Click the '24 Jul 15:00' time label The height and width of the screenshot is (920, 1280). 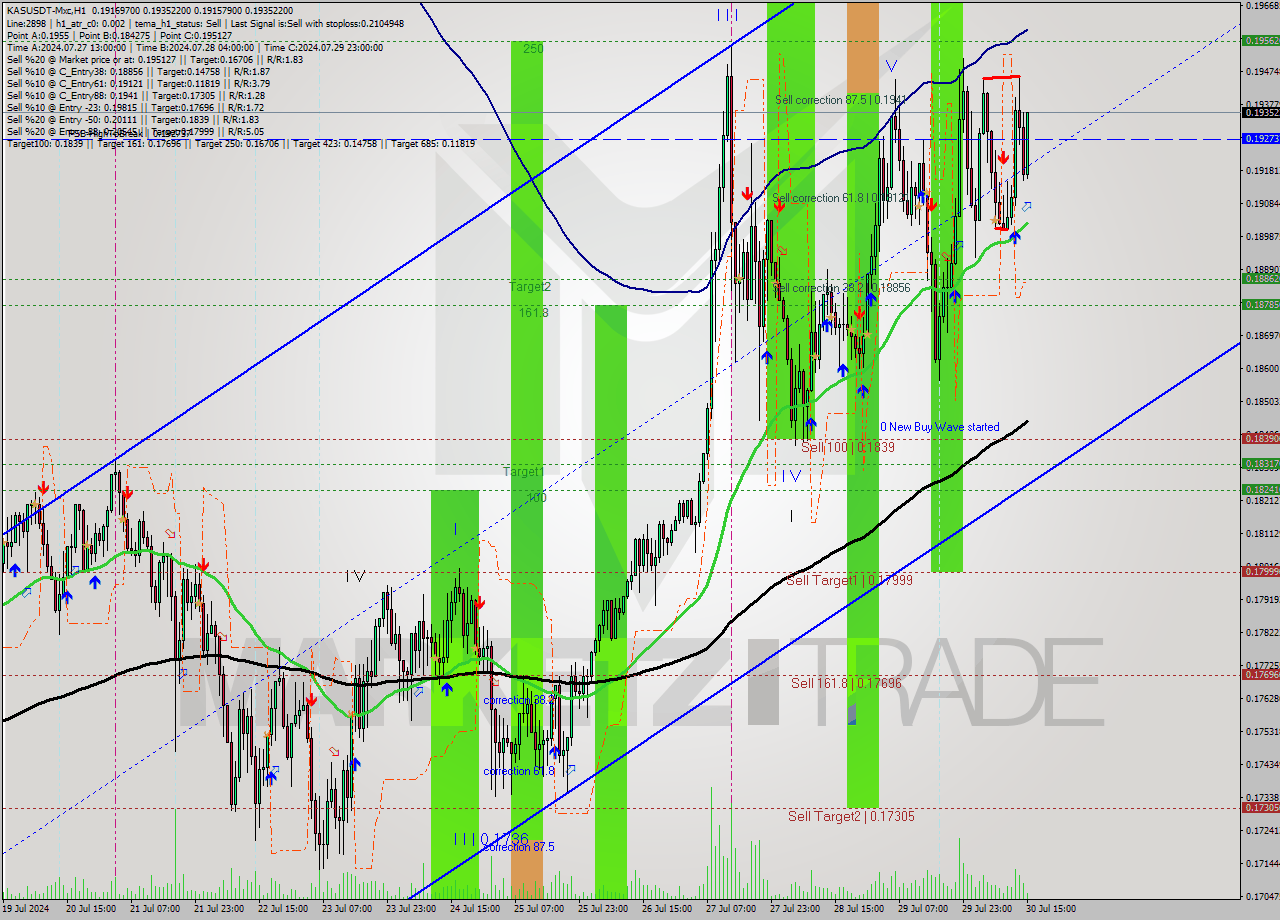[x=475, y=909]
